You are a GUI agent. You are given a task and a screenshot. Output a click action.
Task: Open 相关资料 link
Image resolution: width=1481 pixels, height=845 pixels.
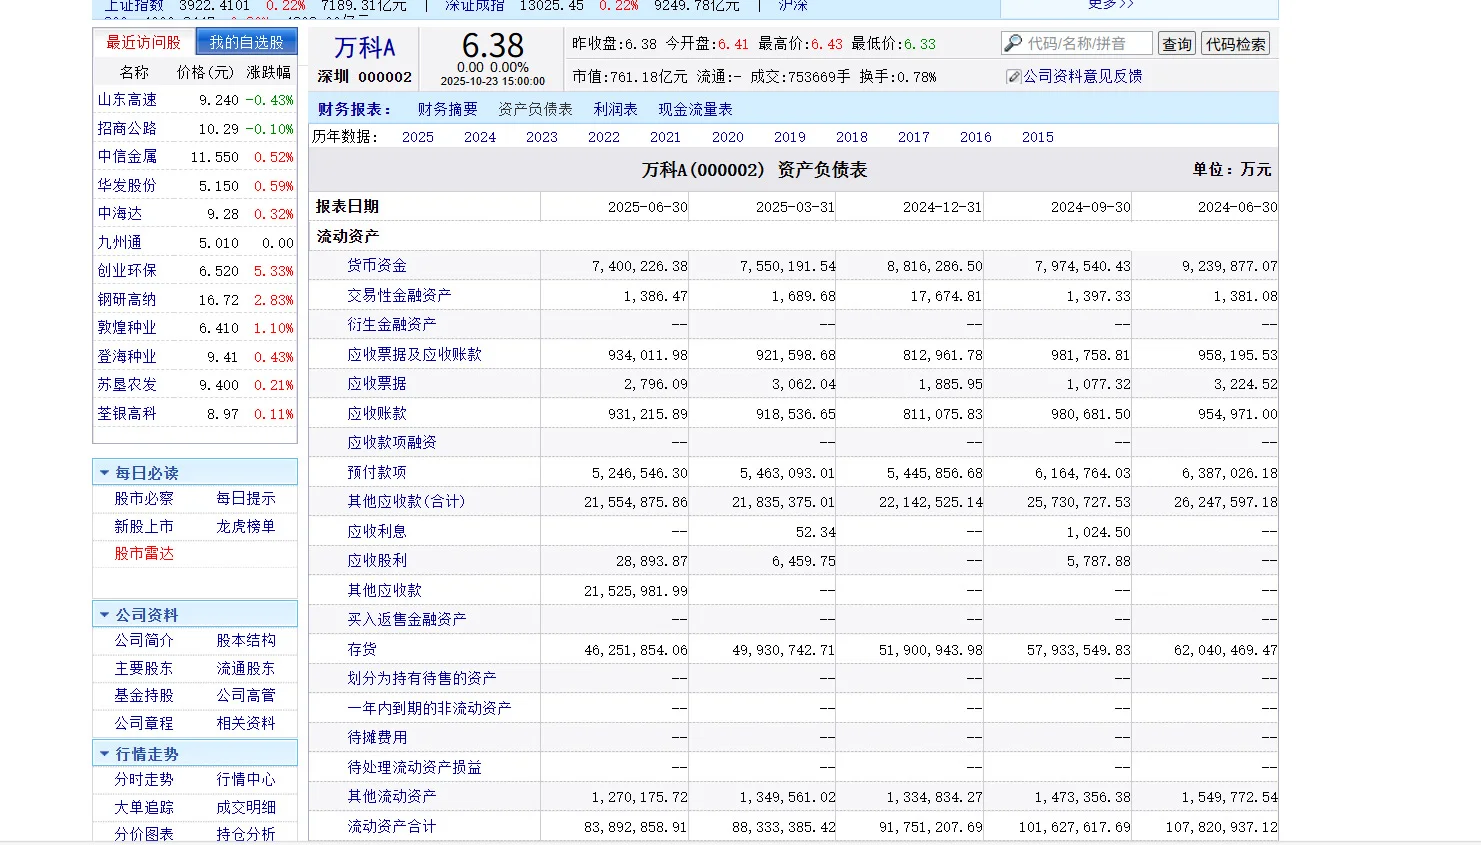coord(246,723)
